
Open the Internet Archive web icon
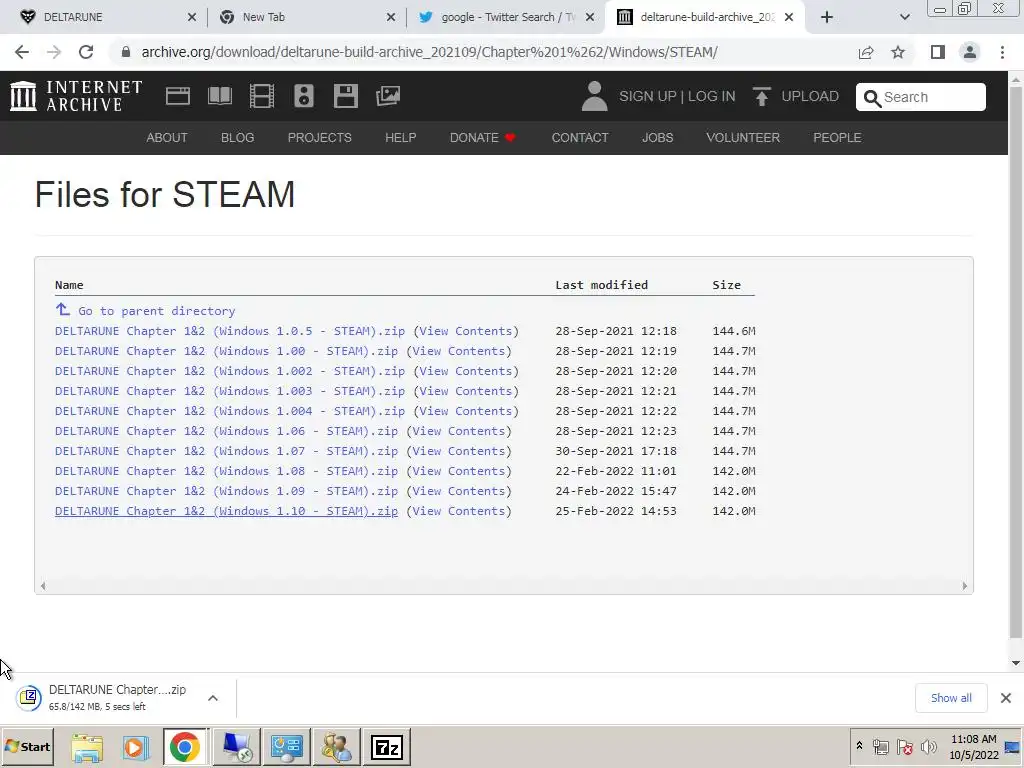tap(178, 97)
